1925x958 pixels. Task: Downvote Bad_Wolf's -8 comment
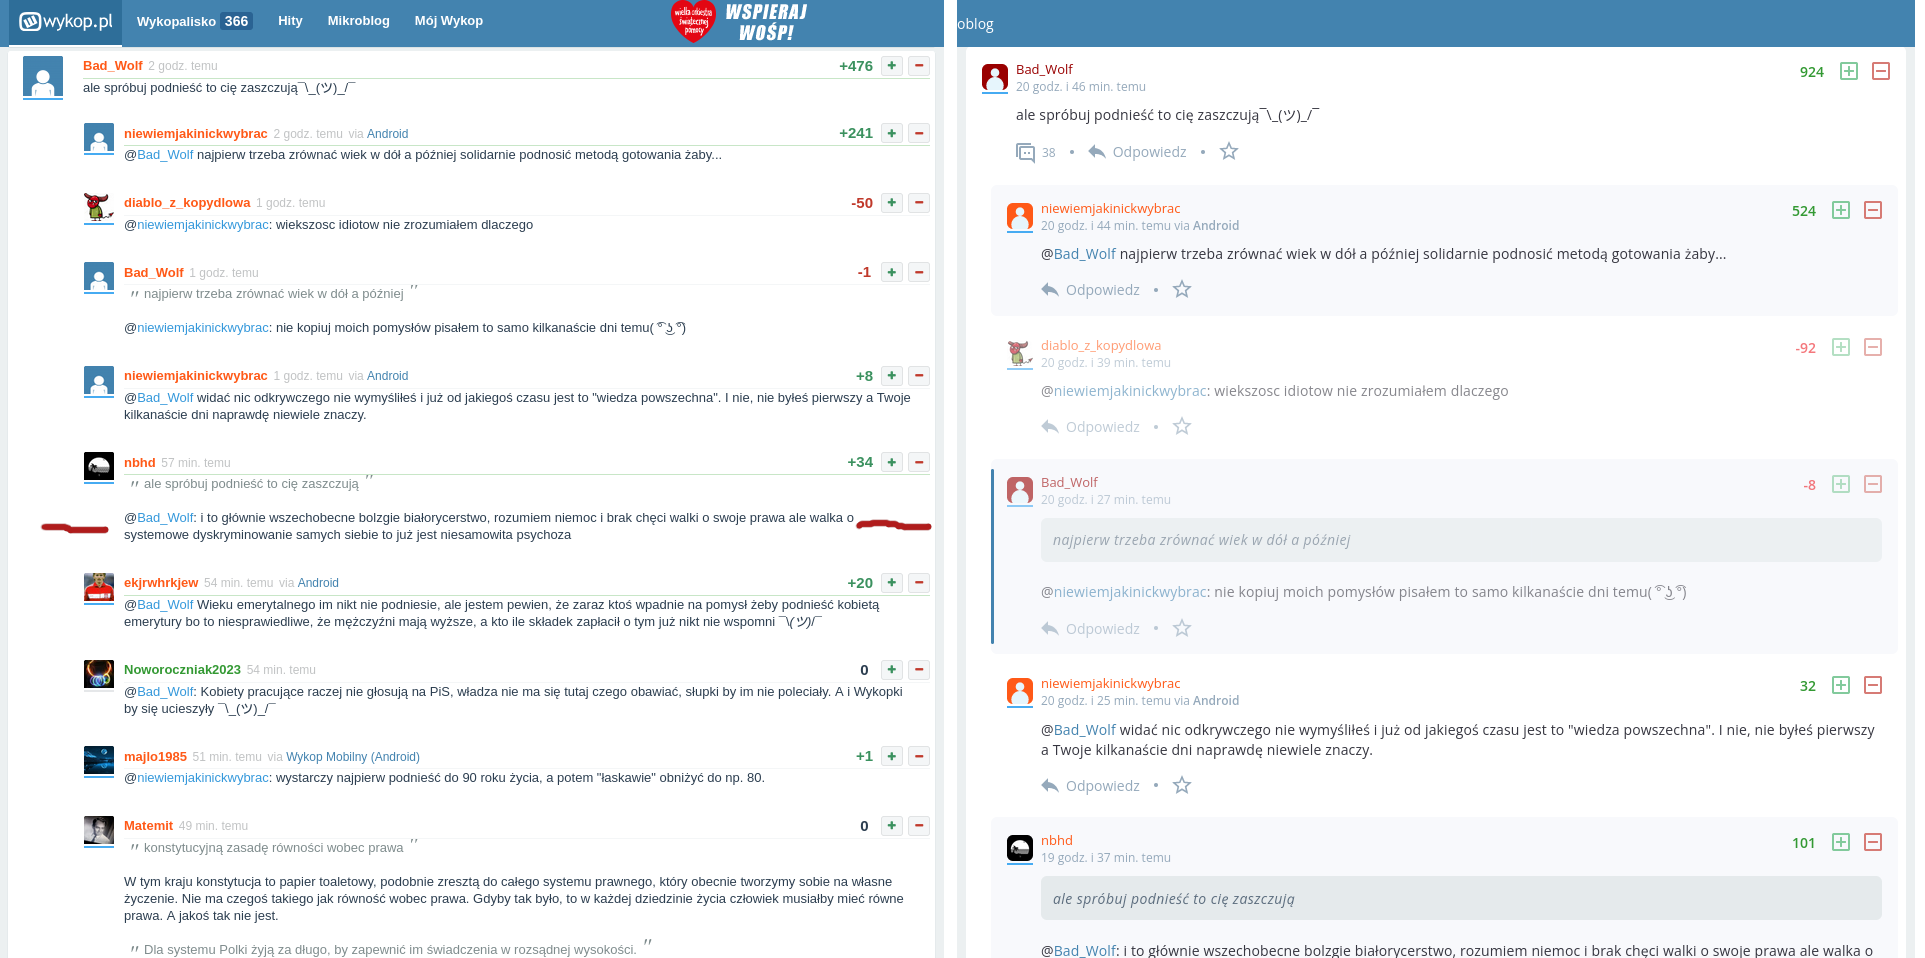[1873, 484]
